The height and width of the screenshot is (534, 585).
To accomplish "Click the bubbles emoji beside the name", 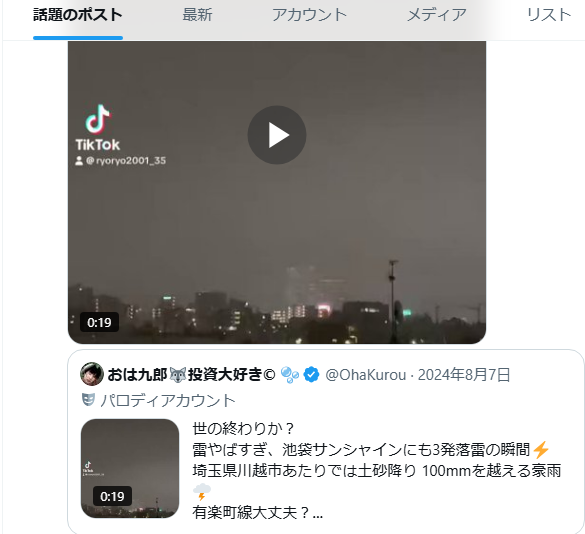I will (290, 375).
